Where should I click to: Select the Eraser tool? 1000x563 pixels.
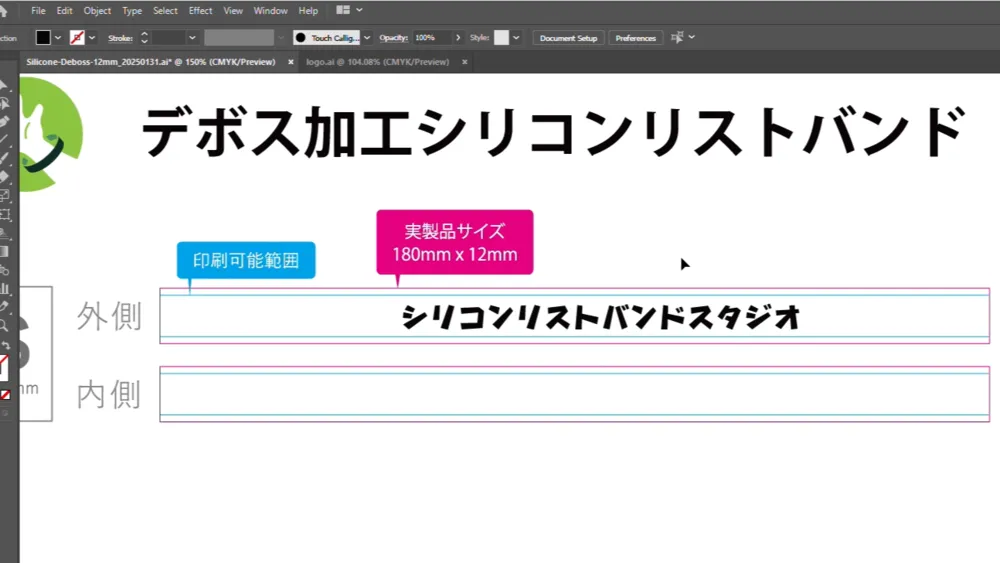pos(4,177)
